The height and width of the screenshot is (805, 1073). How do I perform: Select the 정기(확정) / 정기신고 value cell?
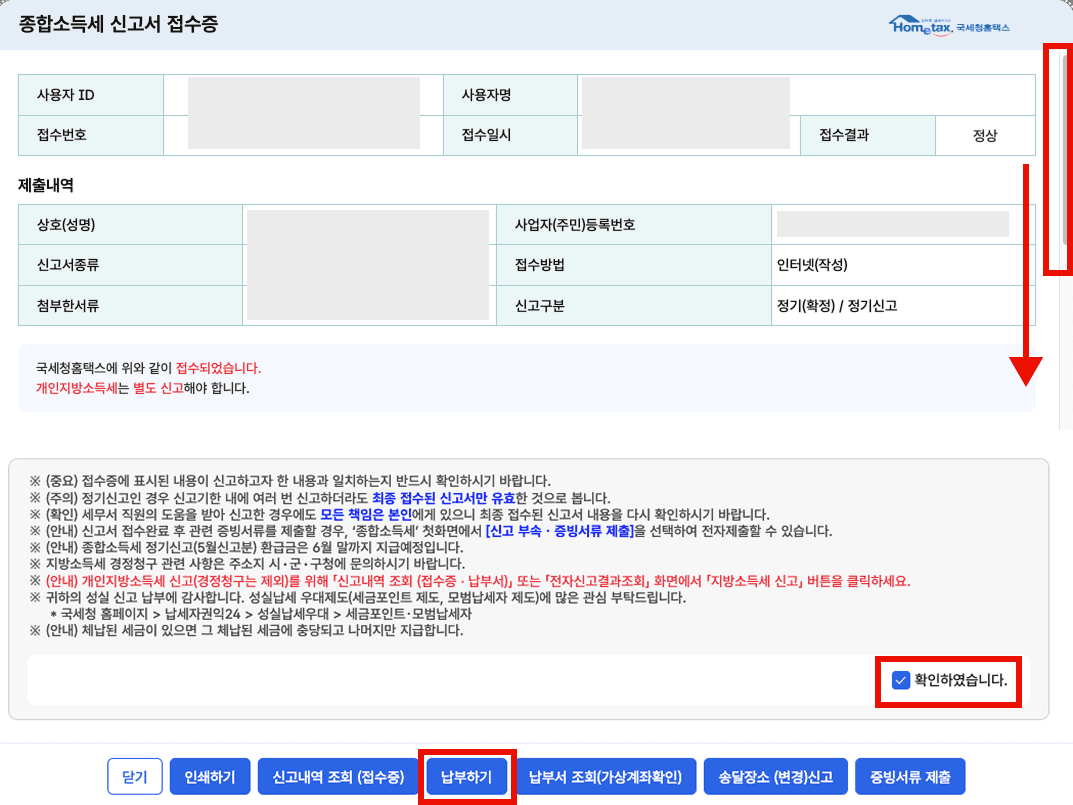pyautogui.click(x=836, y=306)
